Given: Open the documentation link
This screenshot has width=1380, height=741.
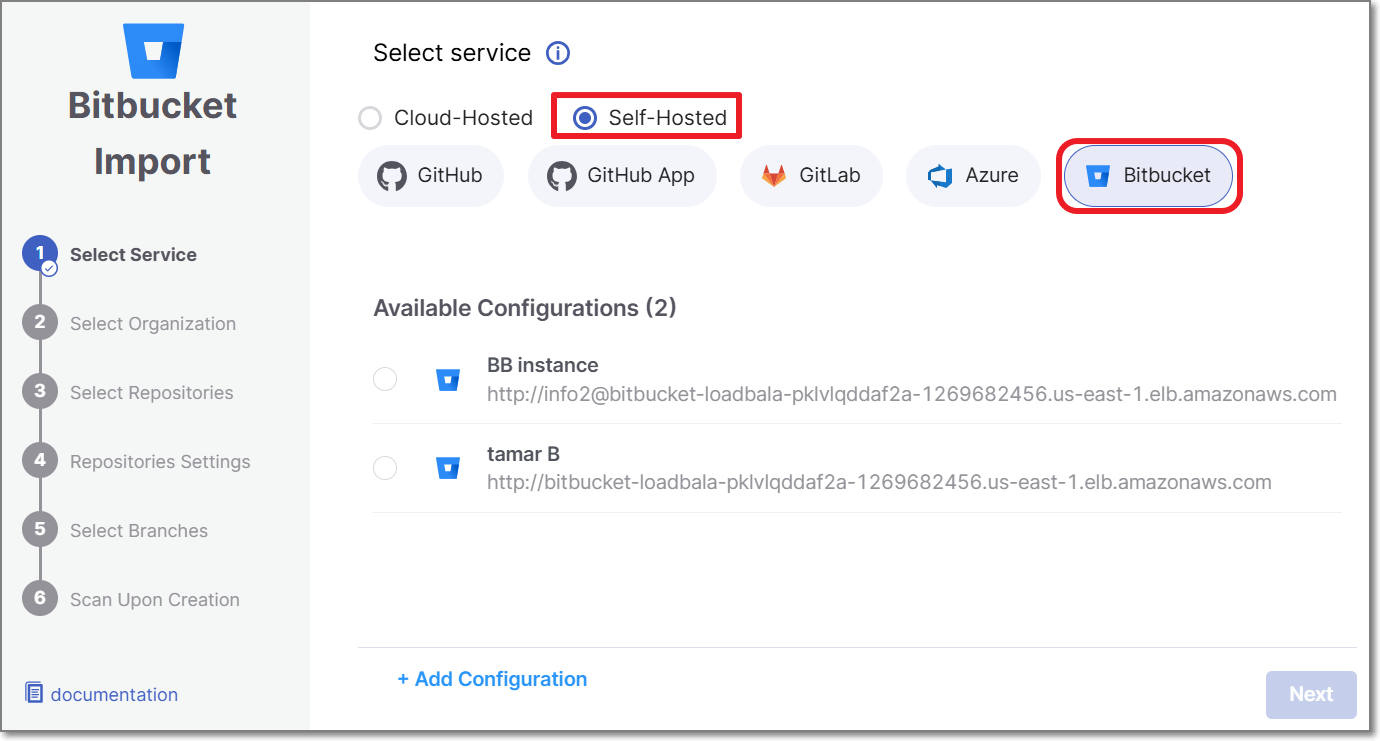Looking at the screenshot, I should tap(114, 694).
